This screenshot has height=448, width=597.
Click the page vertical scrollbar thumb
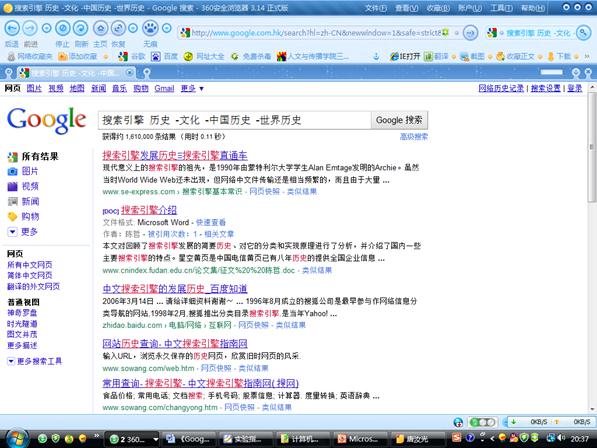592,147
